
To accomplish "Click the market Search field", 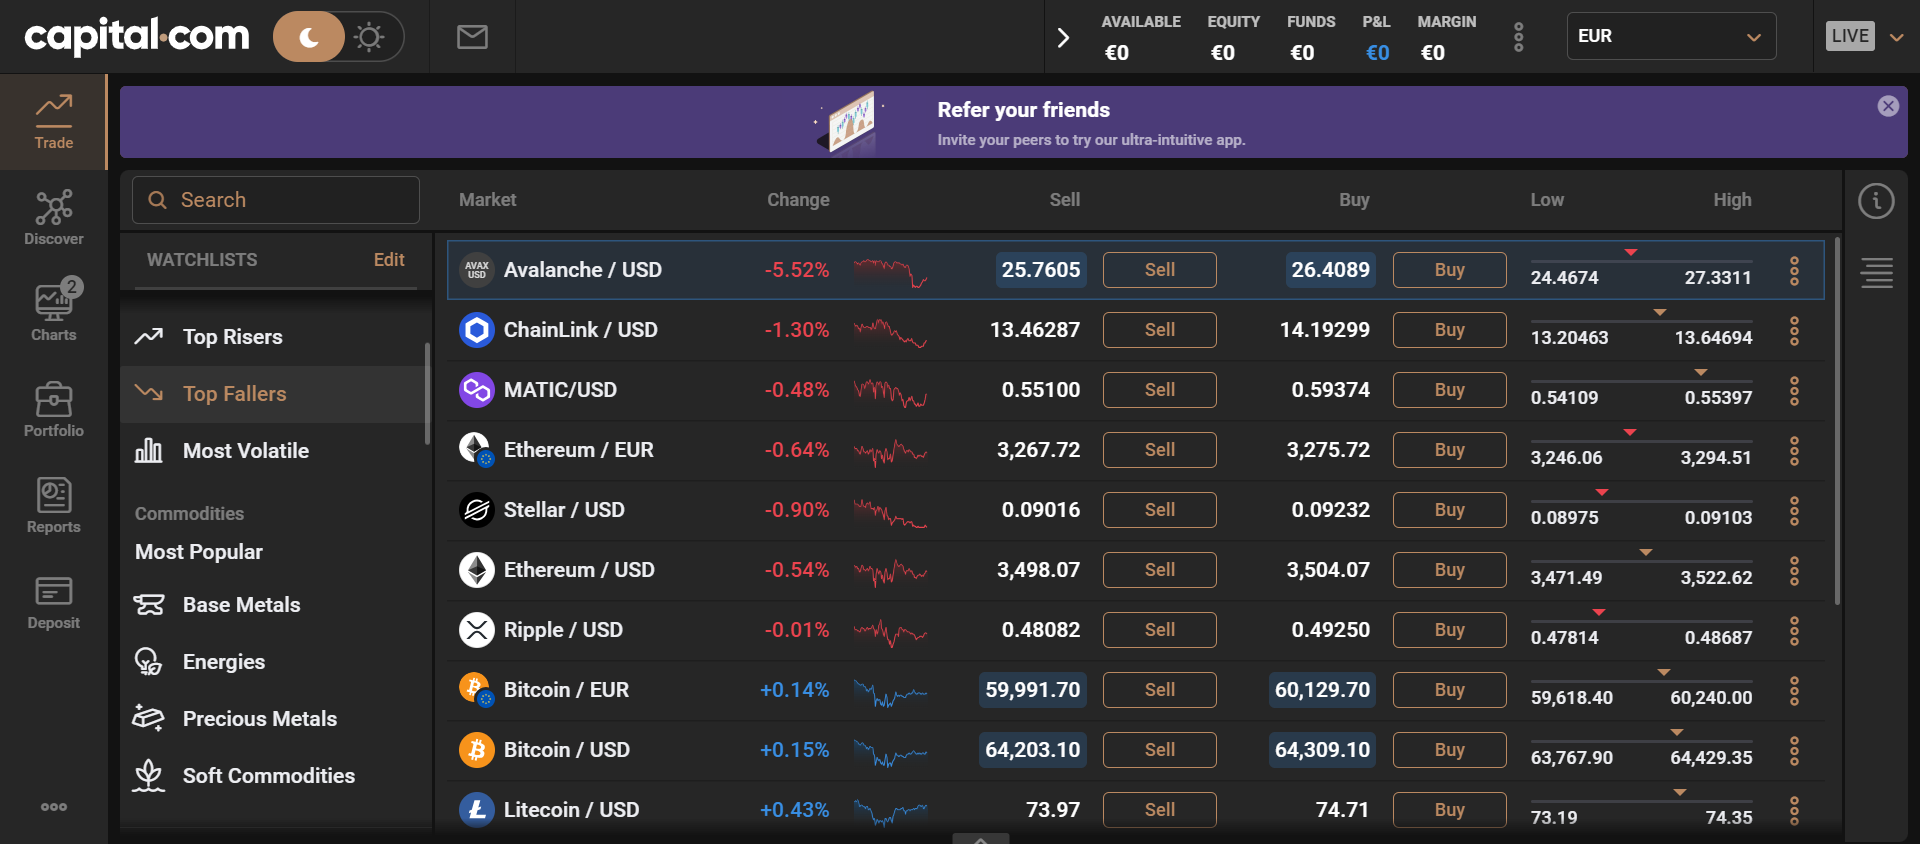I will point(276,200).
